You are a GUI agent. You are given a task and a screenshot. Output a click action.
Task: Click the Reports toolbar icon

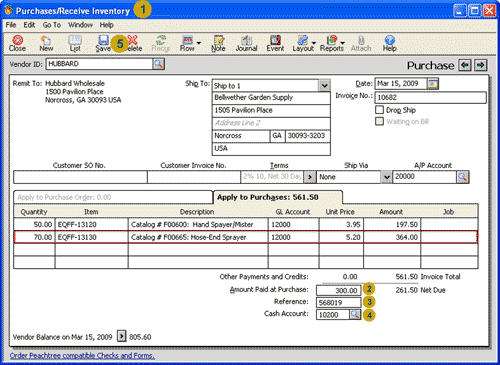click(332, 43)
